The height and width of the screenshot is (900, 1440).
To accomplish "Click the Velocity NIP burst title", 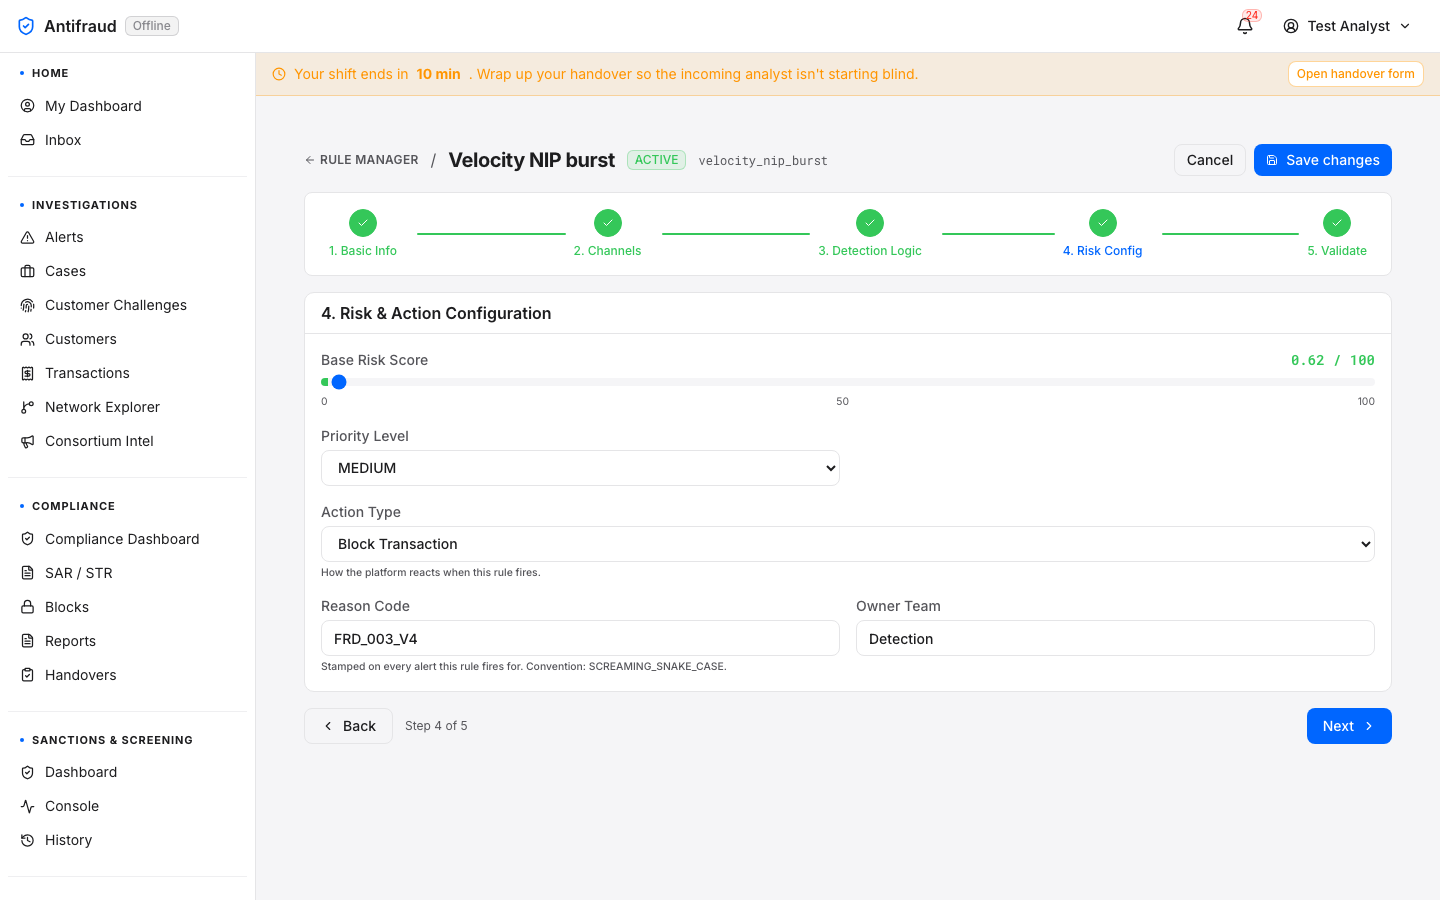I will pyautogui.click(x=532, y=160).
